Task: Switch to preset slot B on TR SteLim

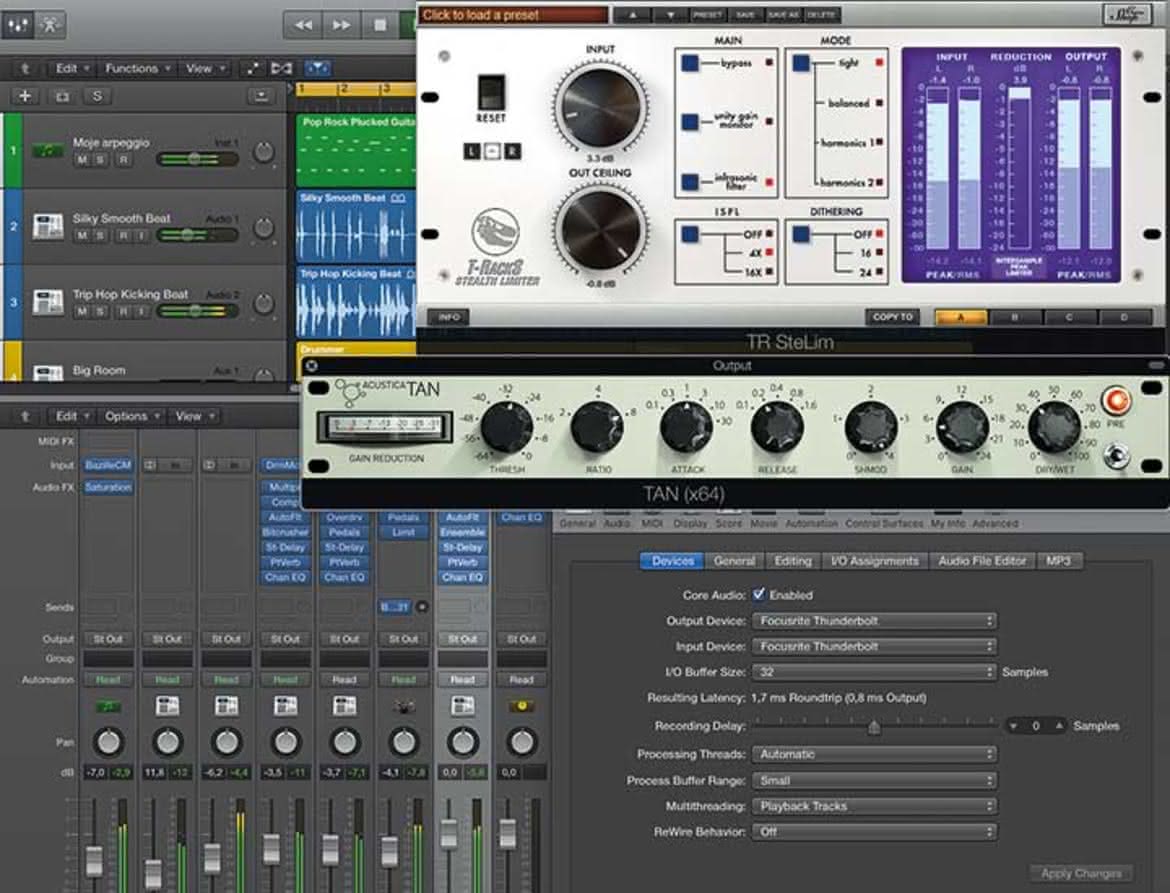Action: (1015, 318)
